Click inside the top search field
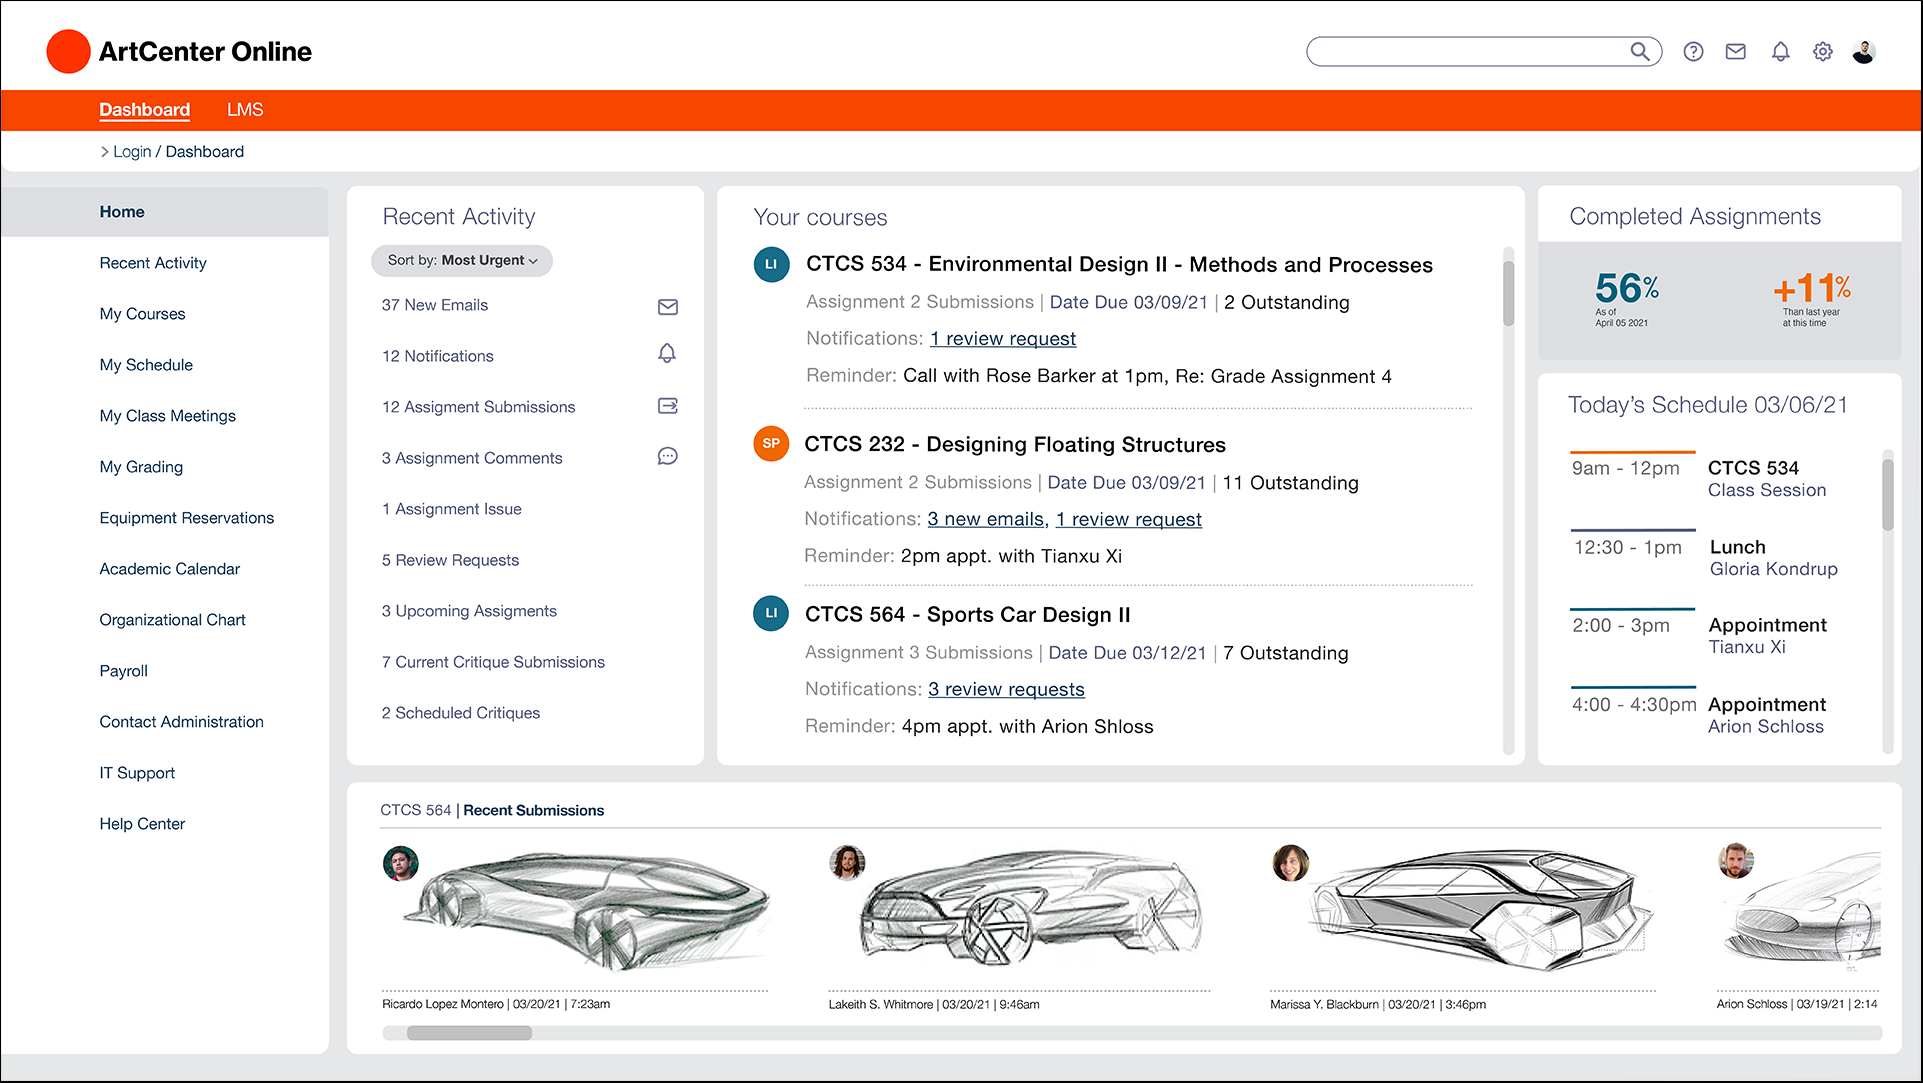The height and width of the screenshot is (1083, 1923). [x=1460, y=52]
